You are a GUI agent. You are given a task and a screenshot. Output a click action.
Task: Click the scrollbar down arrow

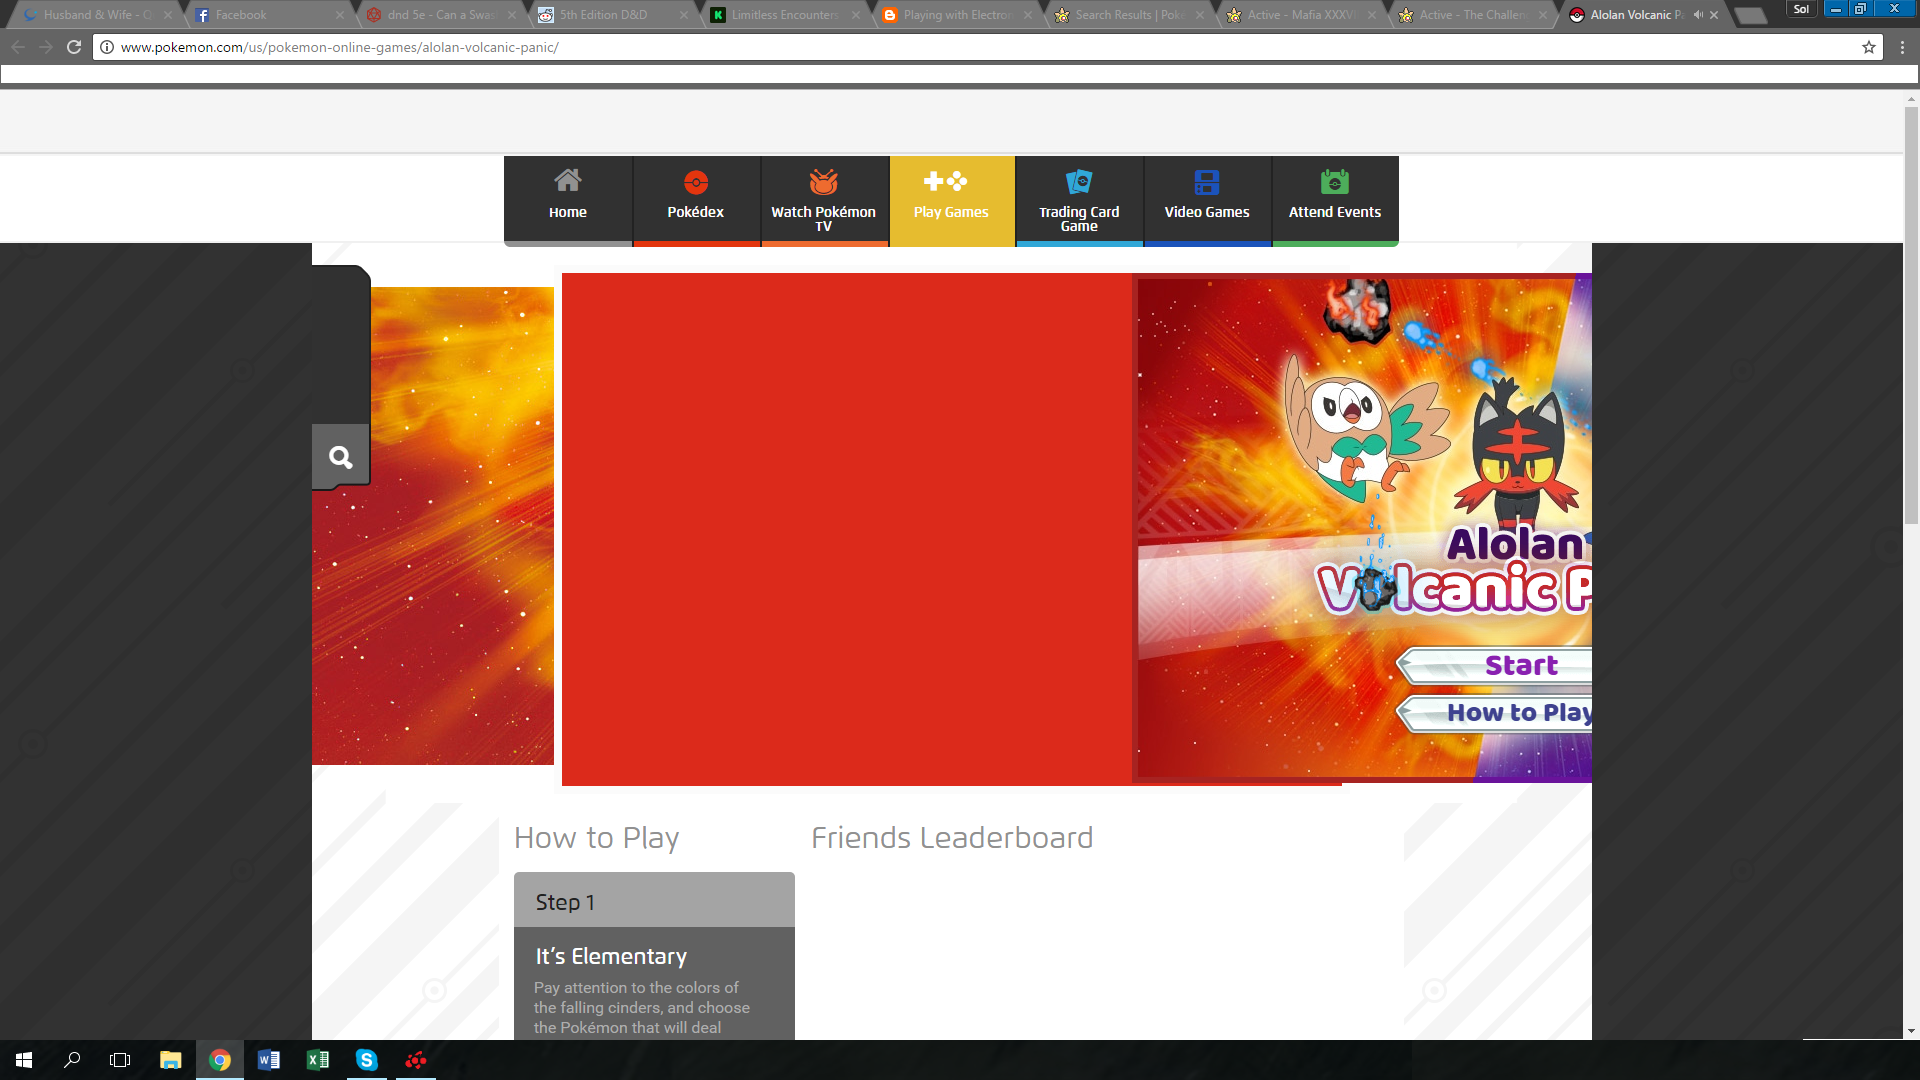(1911, 1031)
